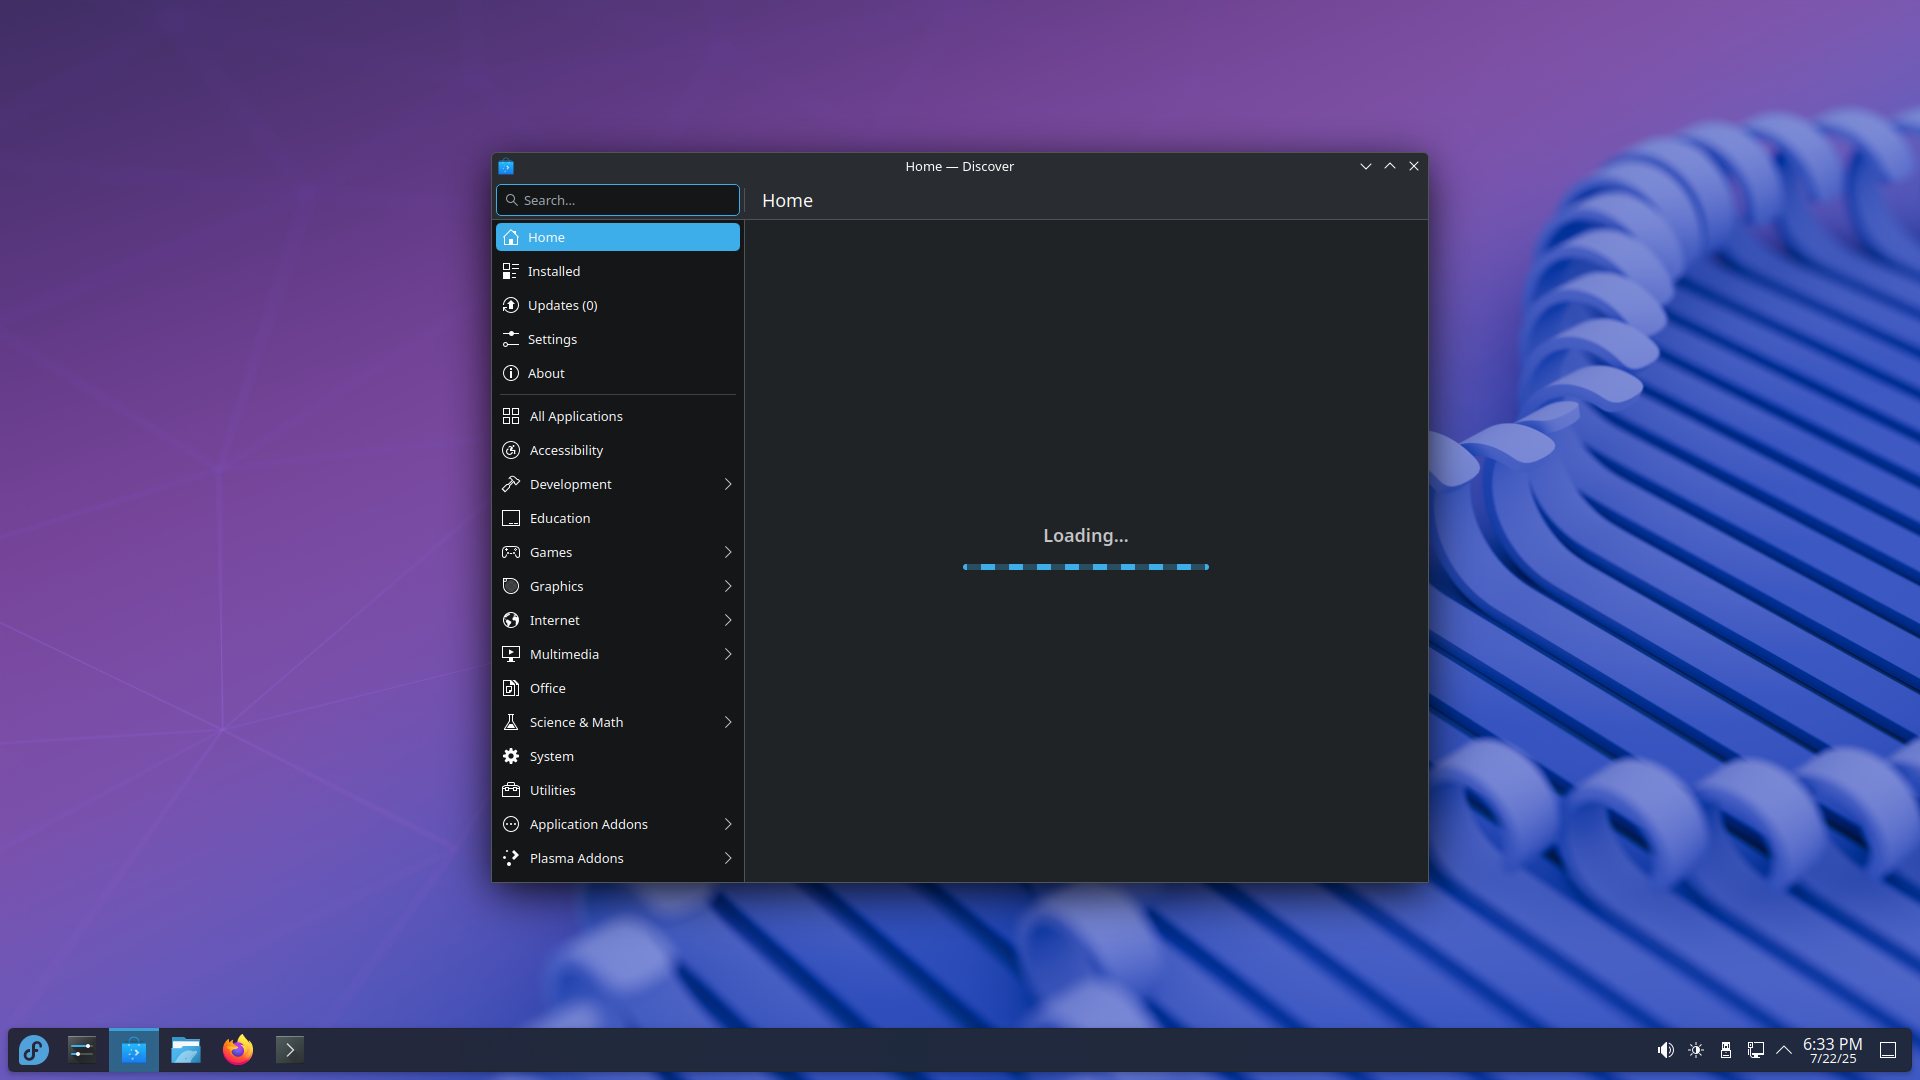Click the magnifier icon in search box

tap(512, 200)
